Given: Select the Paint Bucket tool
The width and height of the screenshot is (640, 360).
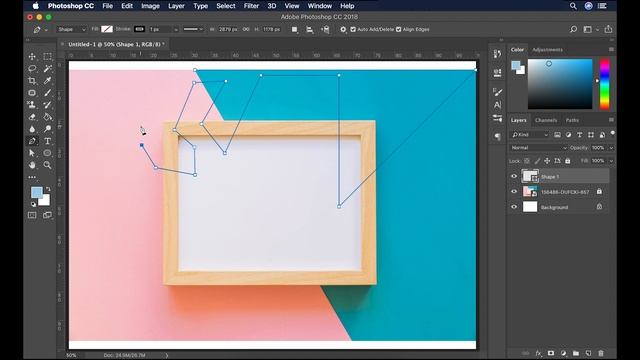Looking at the screenshot, I should pos(47,117).
